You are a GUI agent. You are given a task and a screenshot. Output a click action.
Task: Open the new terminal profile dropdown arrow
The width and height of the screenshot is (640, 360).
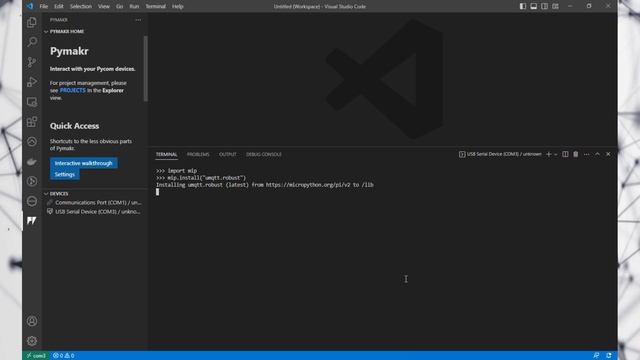click(556, 154)
